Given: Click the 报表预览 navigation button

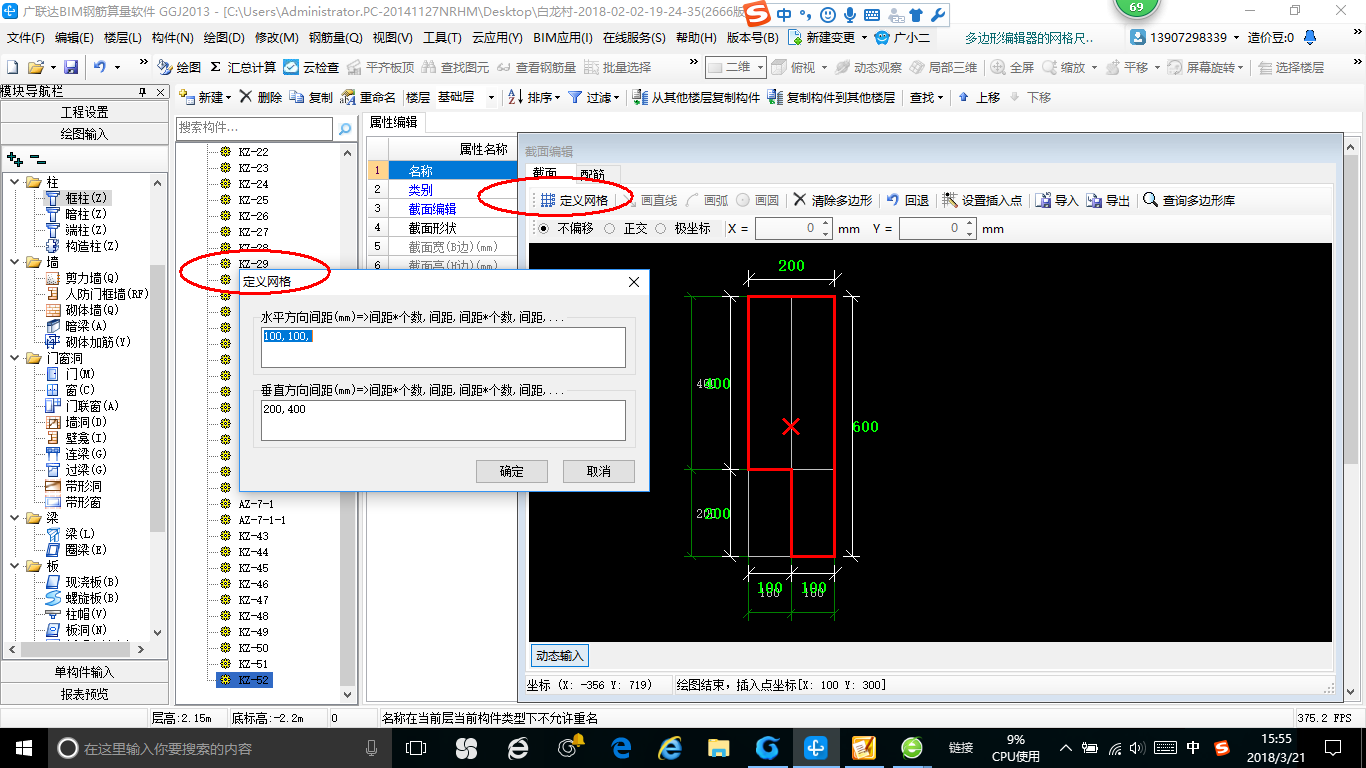Looking at the screenshot, I should [x=85, y=693].
